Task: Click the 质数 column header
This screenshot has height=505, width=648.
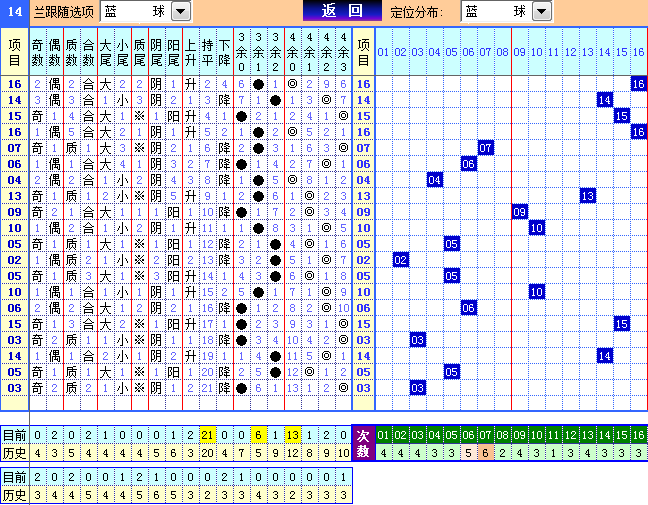Action: (x=71, y=52)
